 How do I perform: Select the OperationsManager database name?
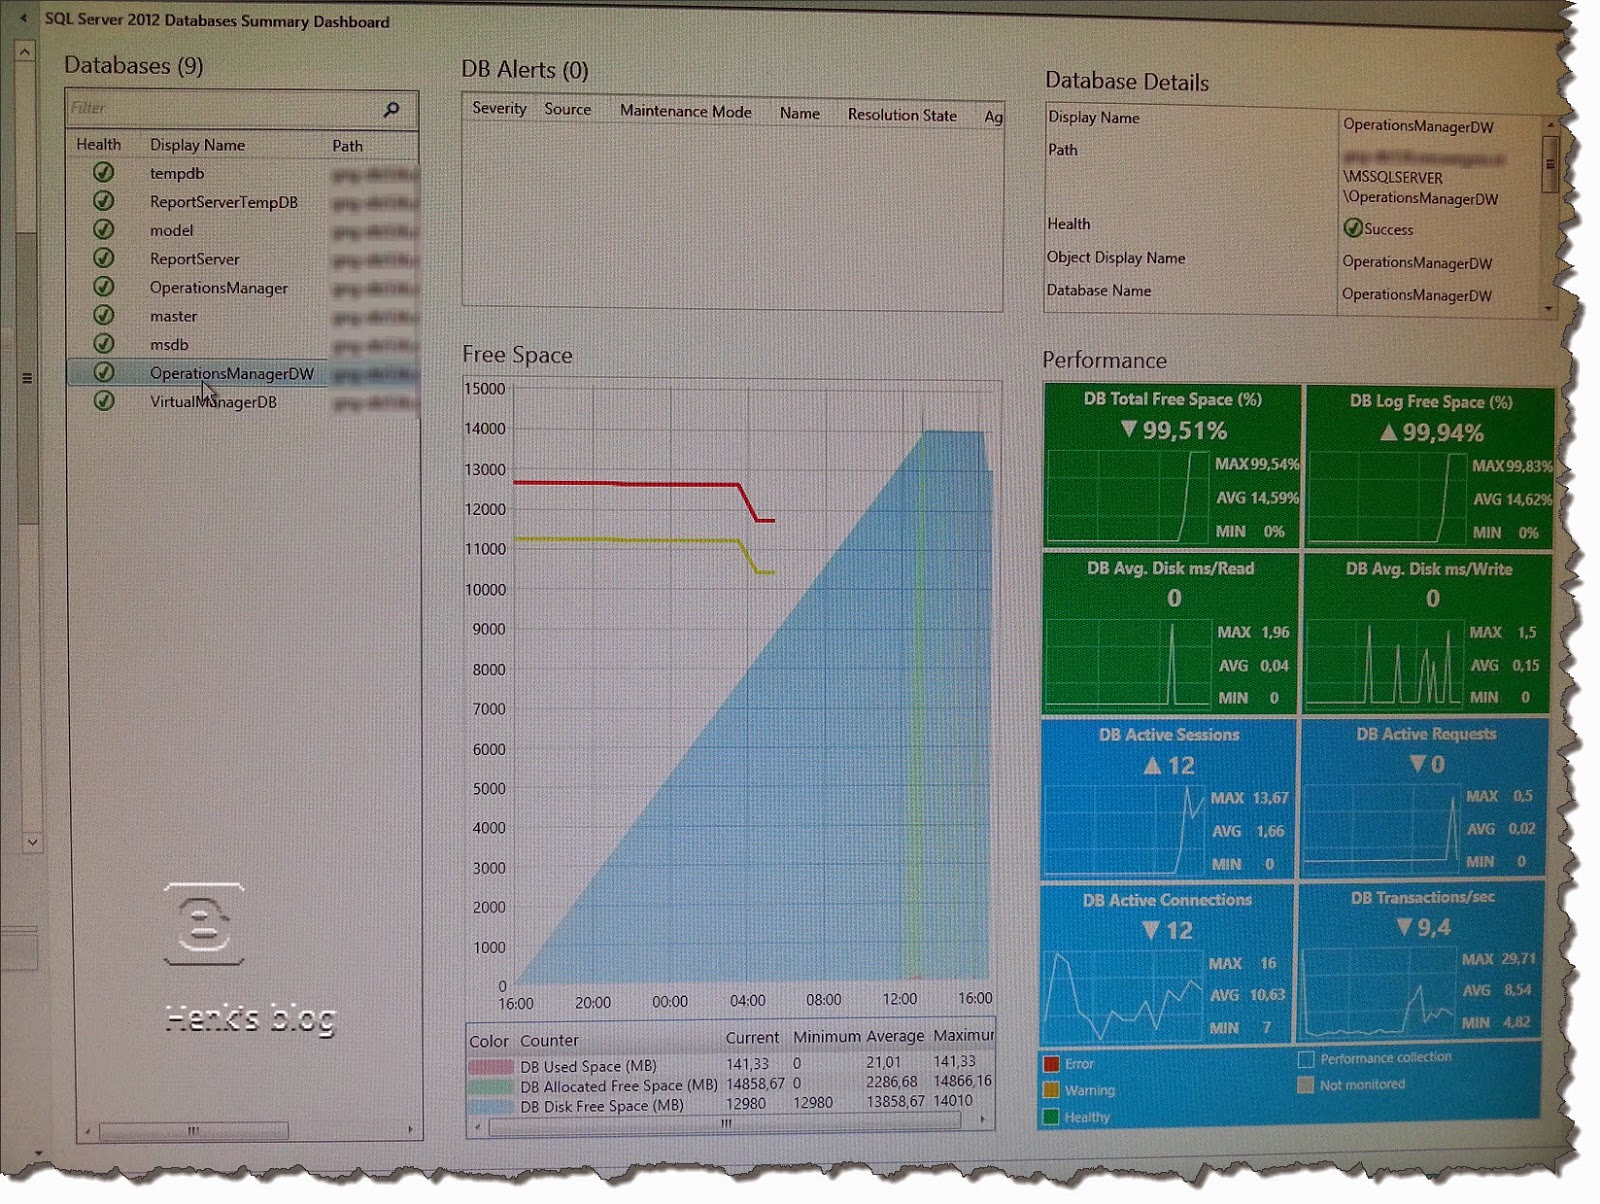218,288
